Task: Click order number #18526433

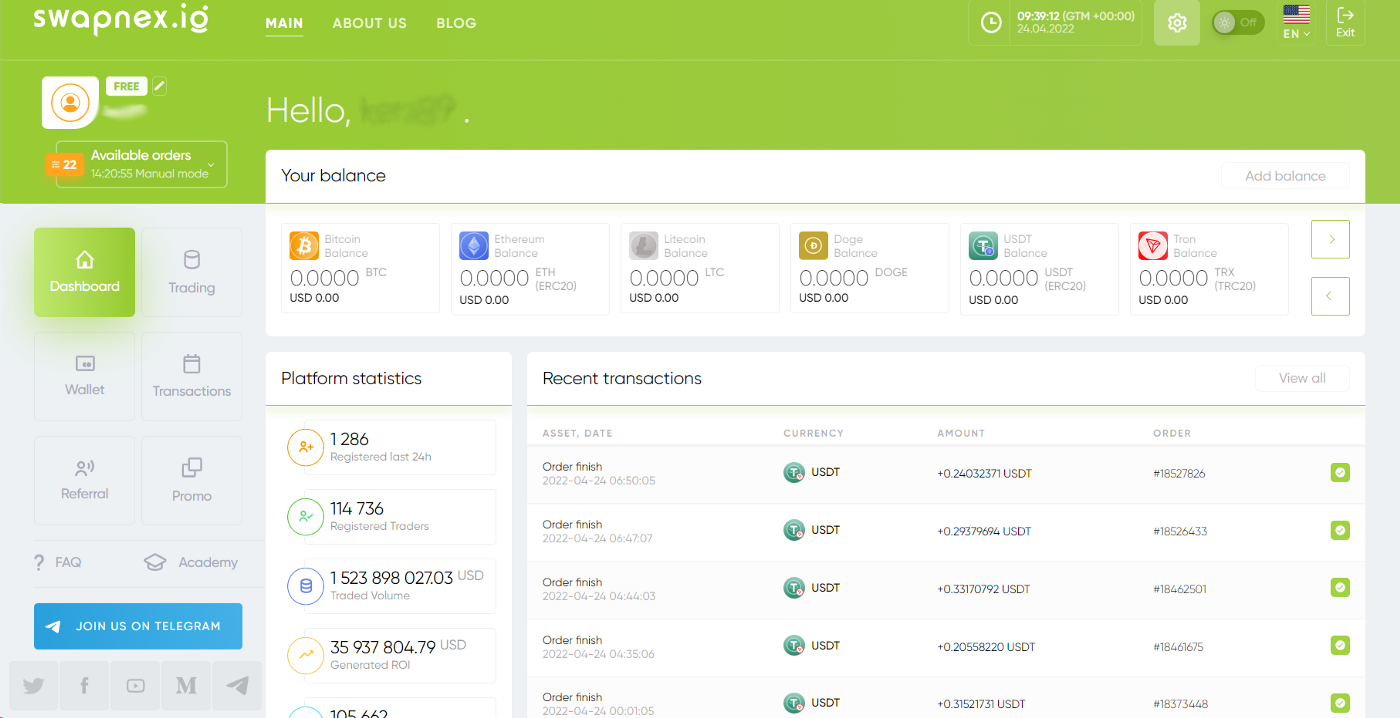Action: (x=1180, y=532)
